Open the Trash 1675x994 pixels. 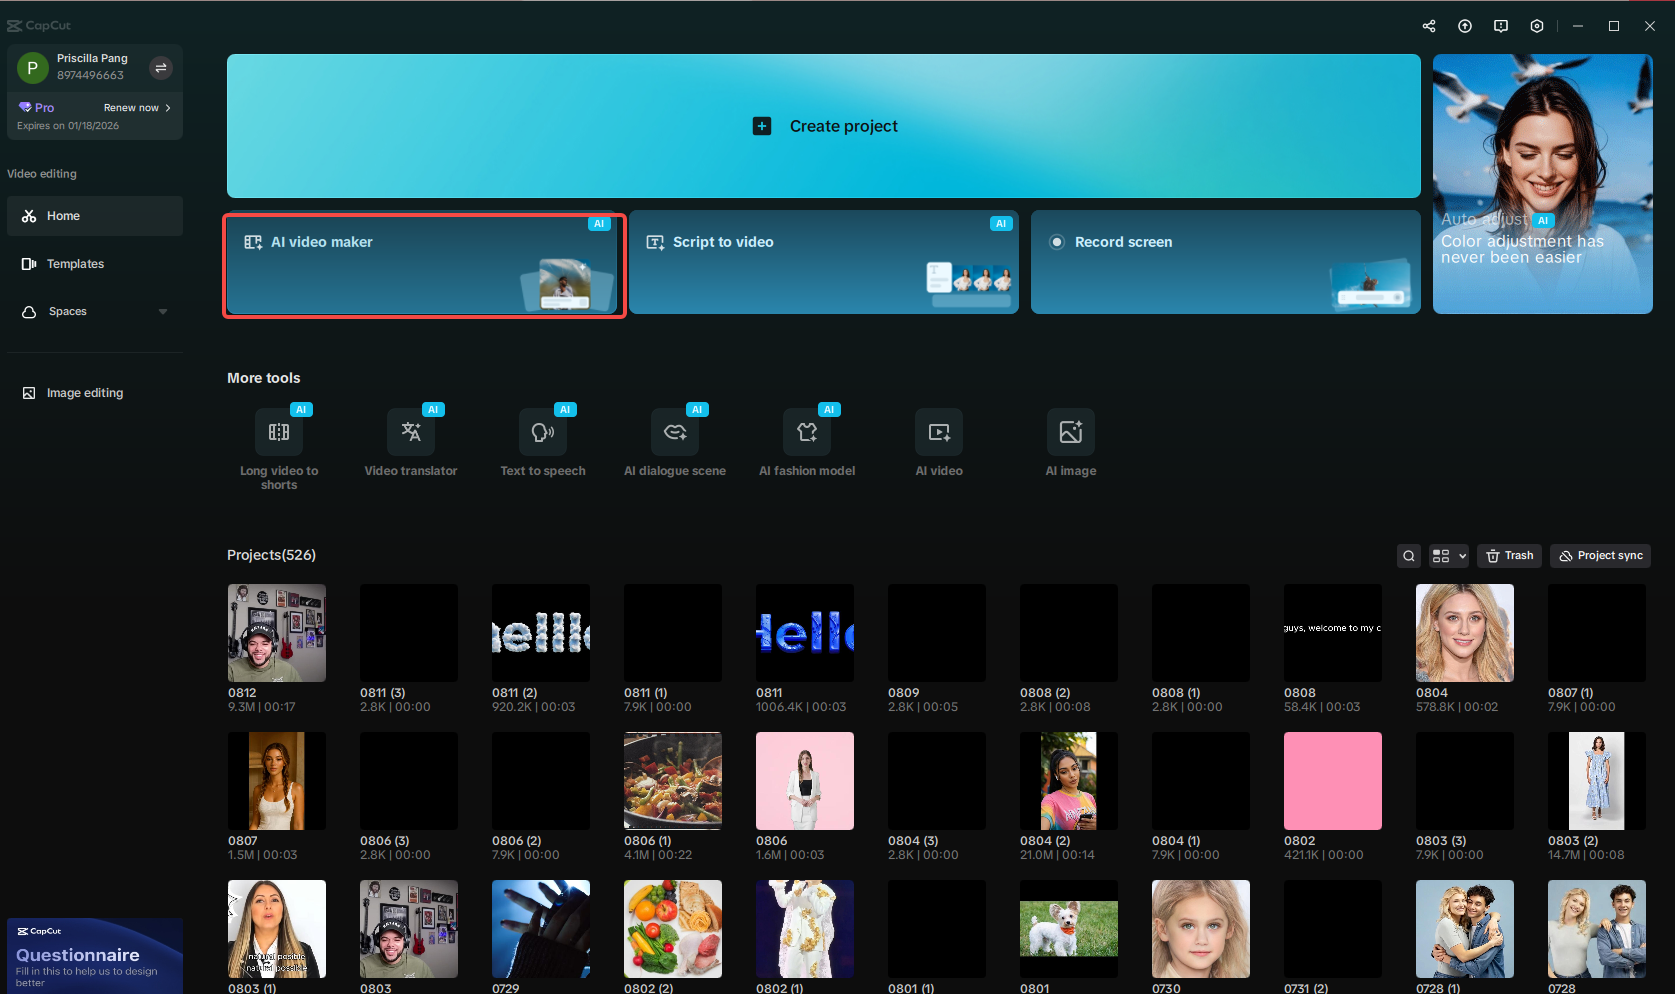[x=1509, y=555]
